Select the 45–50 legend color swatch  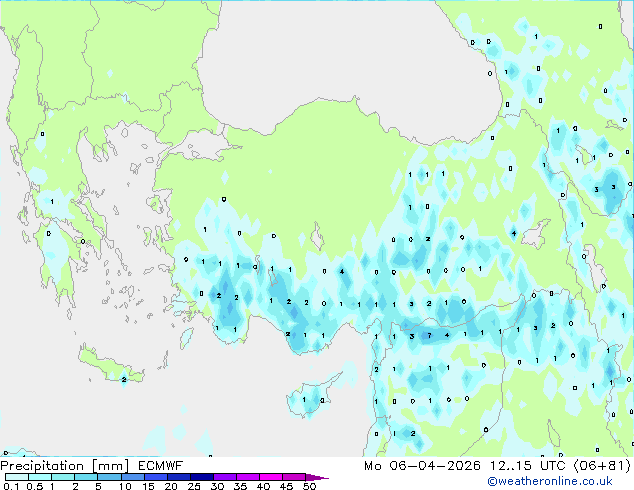(294, 477)
